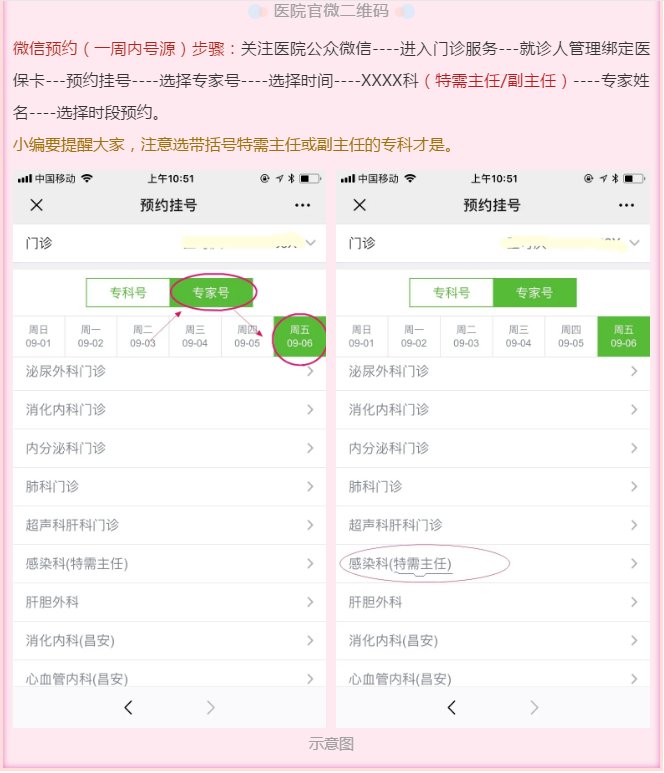Open 感染科(特需主任) on the right phone

pyautogui.click(x=493, y=563)
